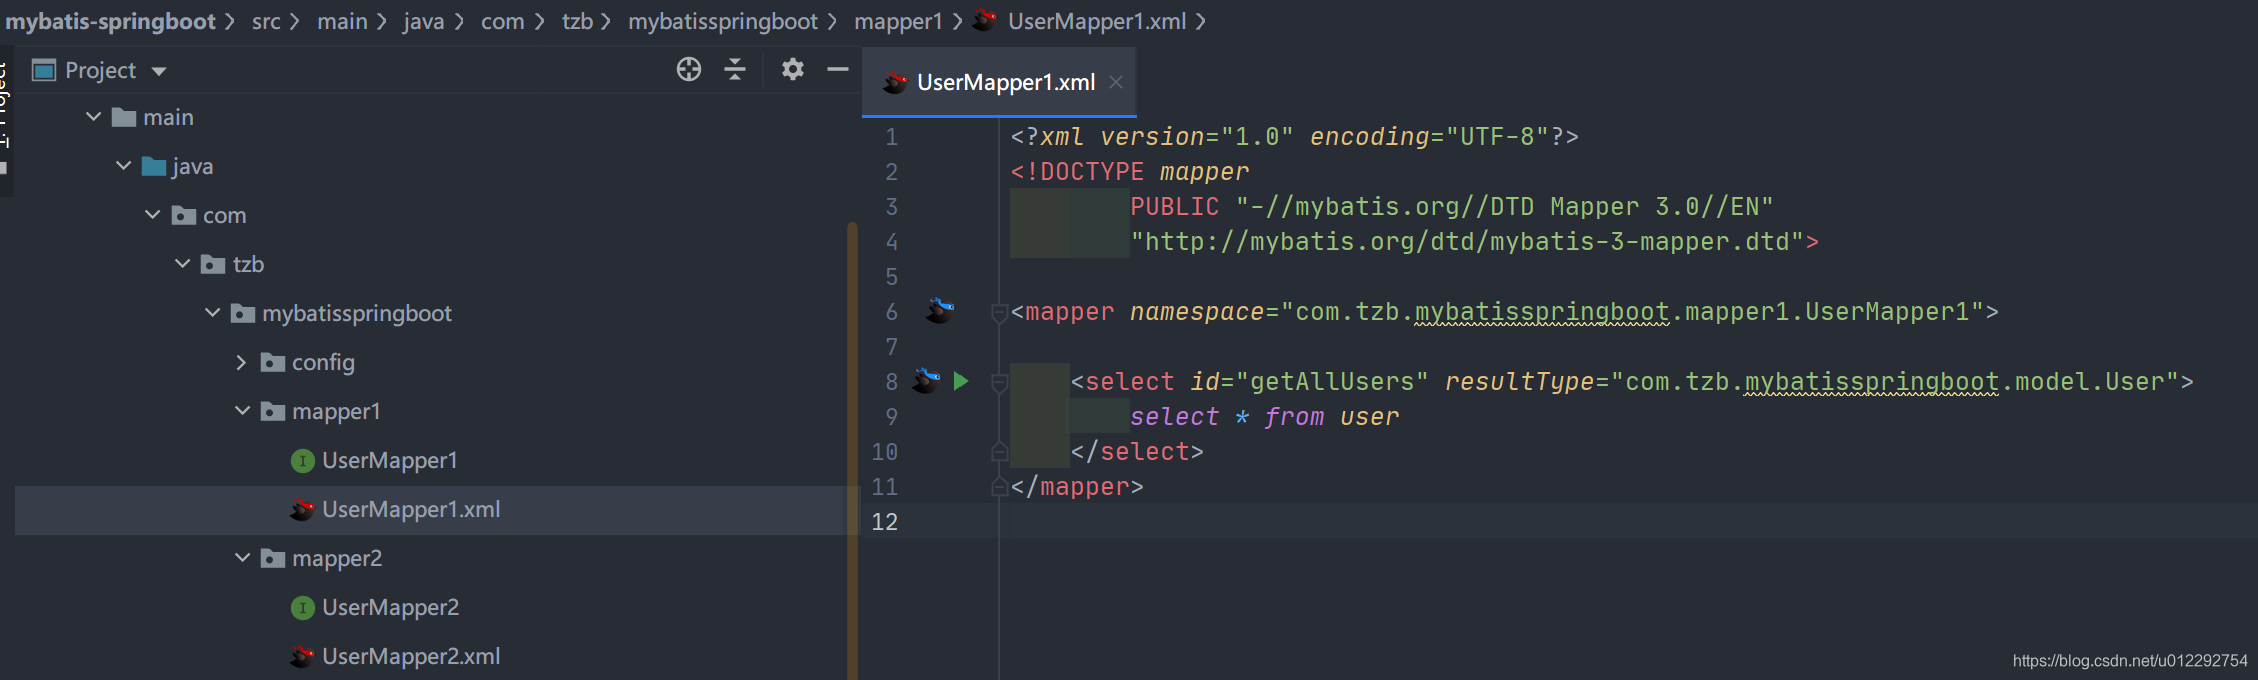Expand the config package
Screen dimensions: 2258x680
click(241, 362)
